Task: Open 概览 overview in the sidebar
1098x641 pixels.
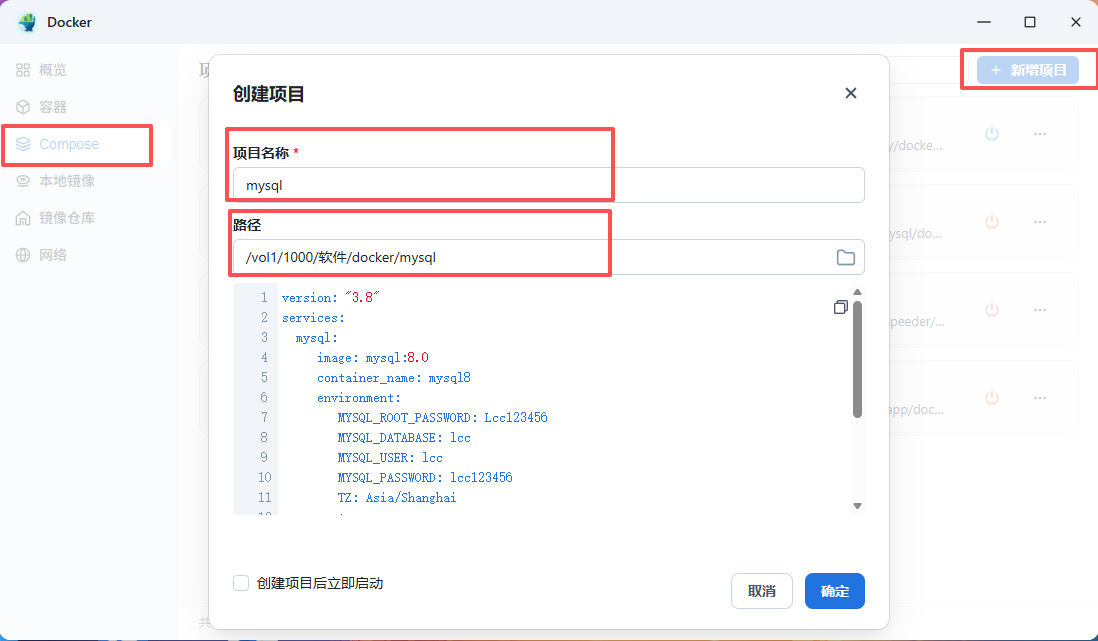Action: click(42, 70)
